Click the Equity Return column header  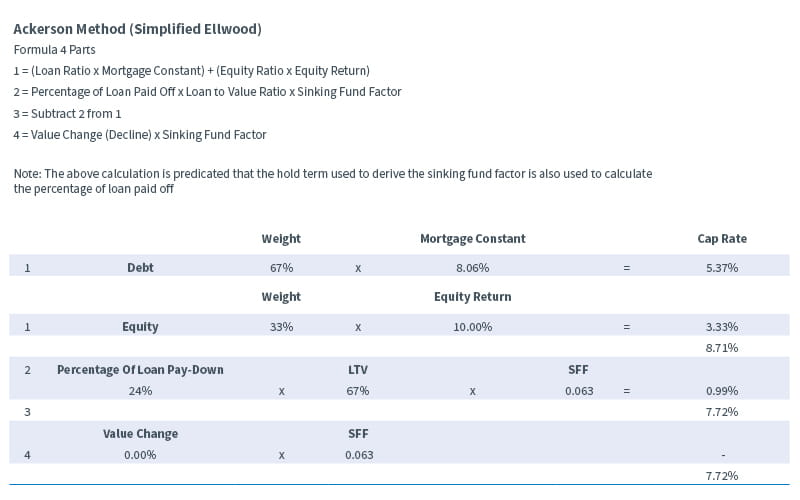pos(472,297)
